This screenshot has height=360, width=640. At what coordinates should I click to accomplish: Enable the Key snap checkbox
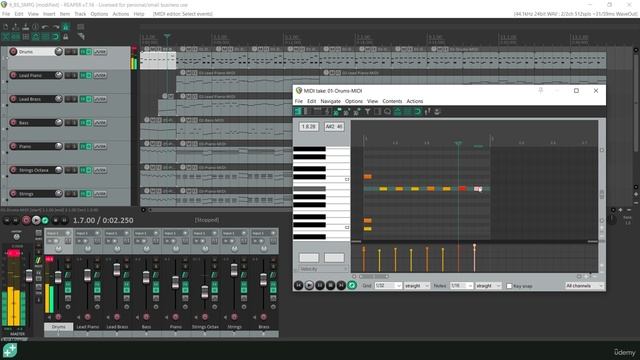click(x=509, y=286)
